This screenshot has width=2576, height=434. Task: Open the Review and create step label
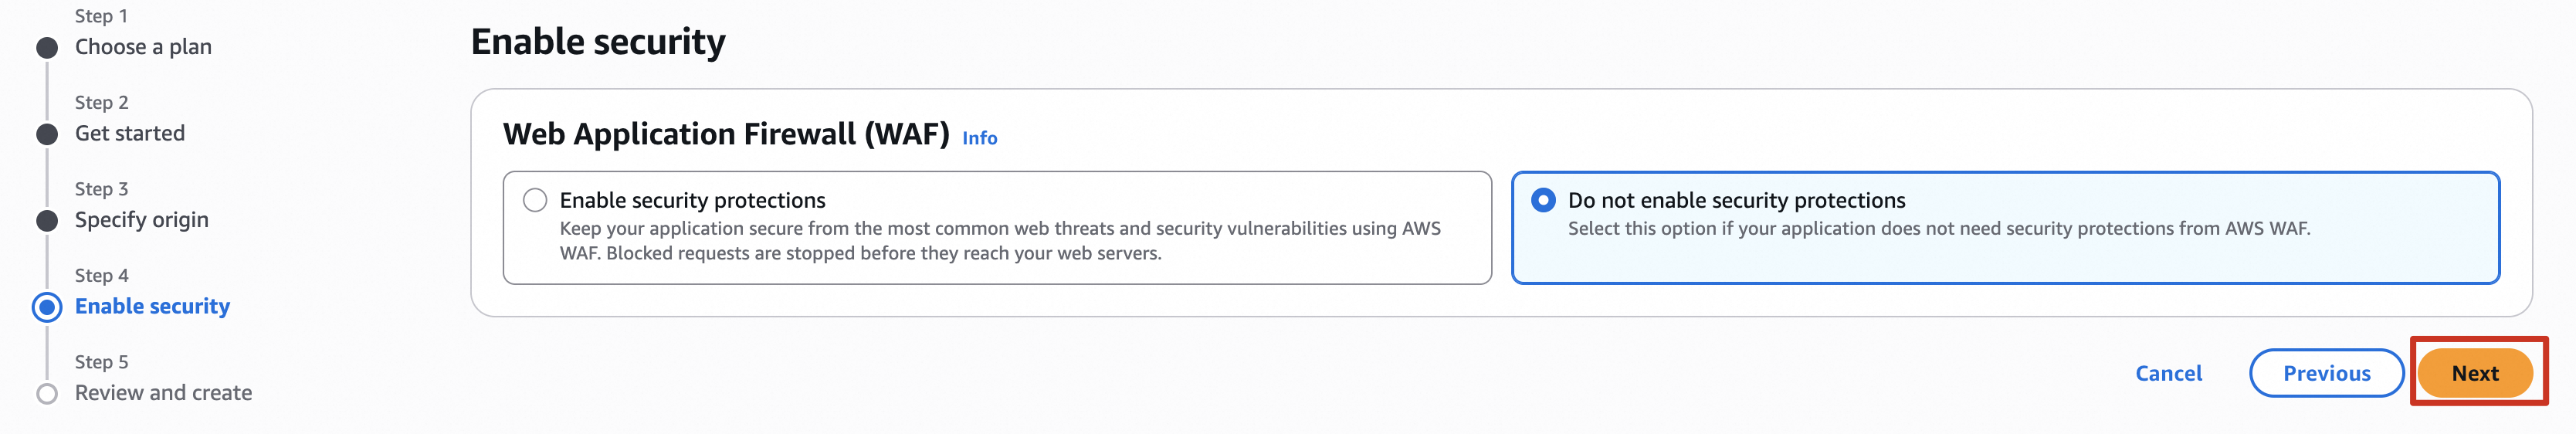[163, 393]
